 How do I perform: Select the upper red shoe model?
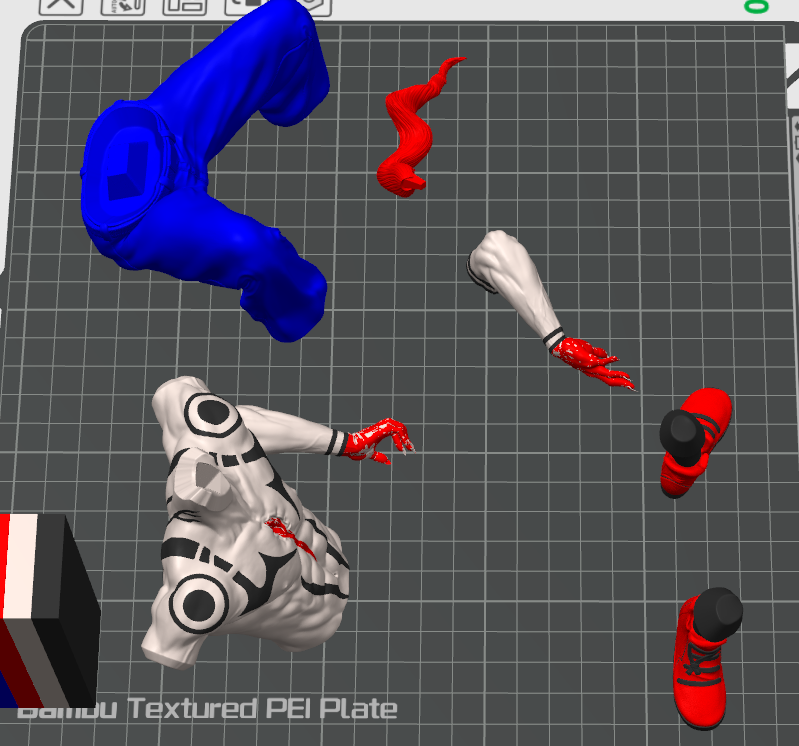[x=696, y=442]
